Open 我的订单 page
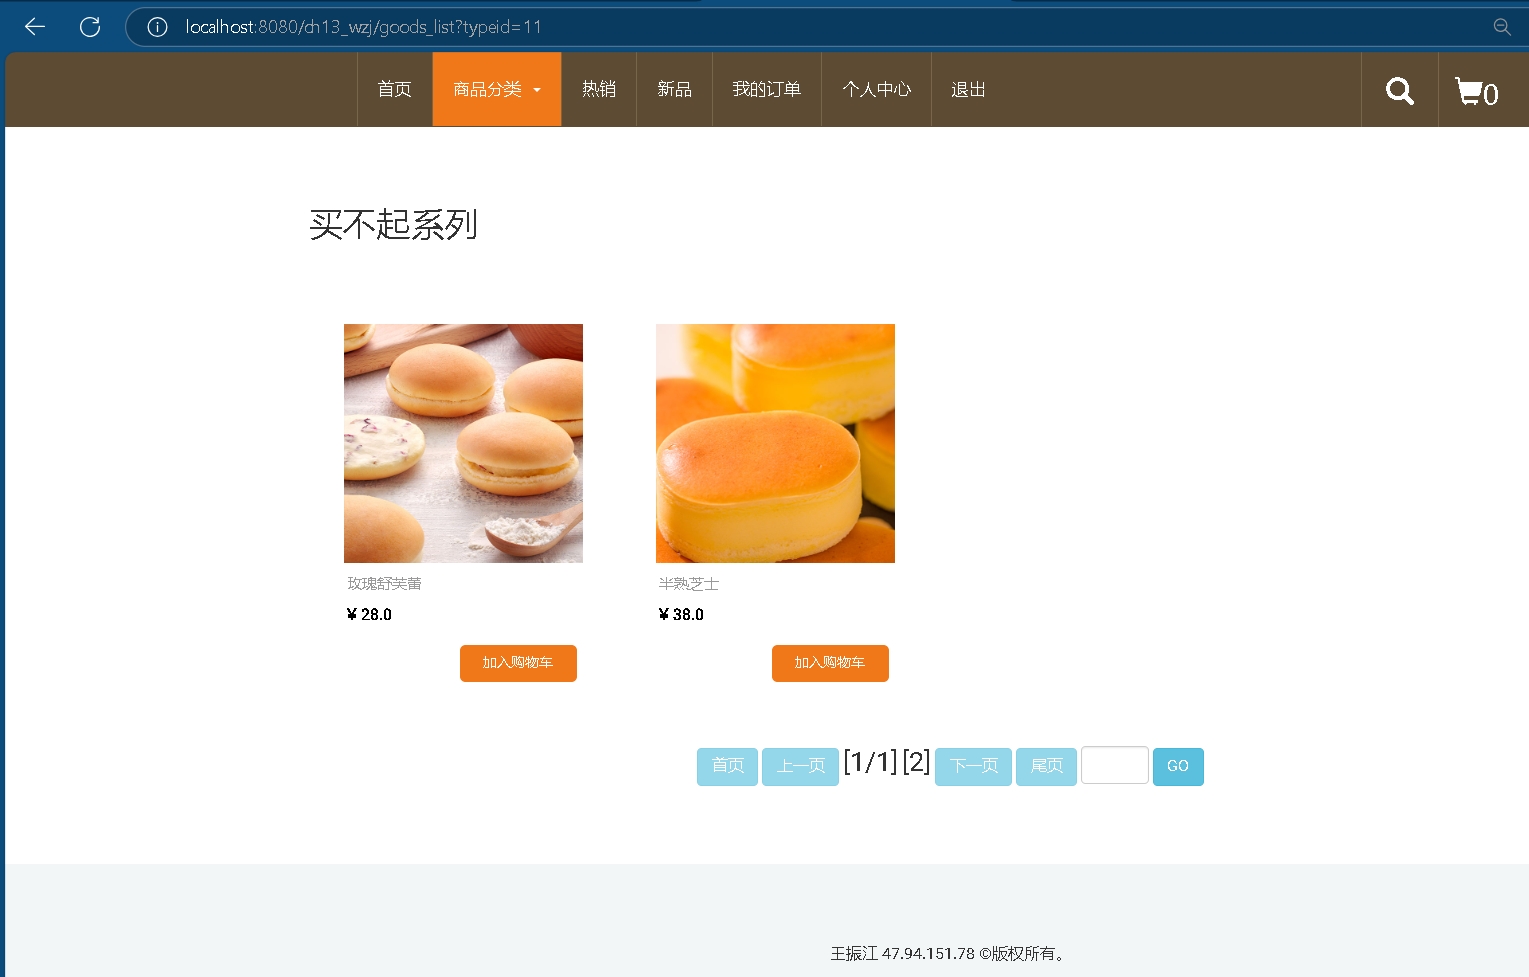This screenshot has width=1529, height=977. (766, 90)
